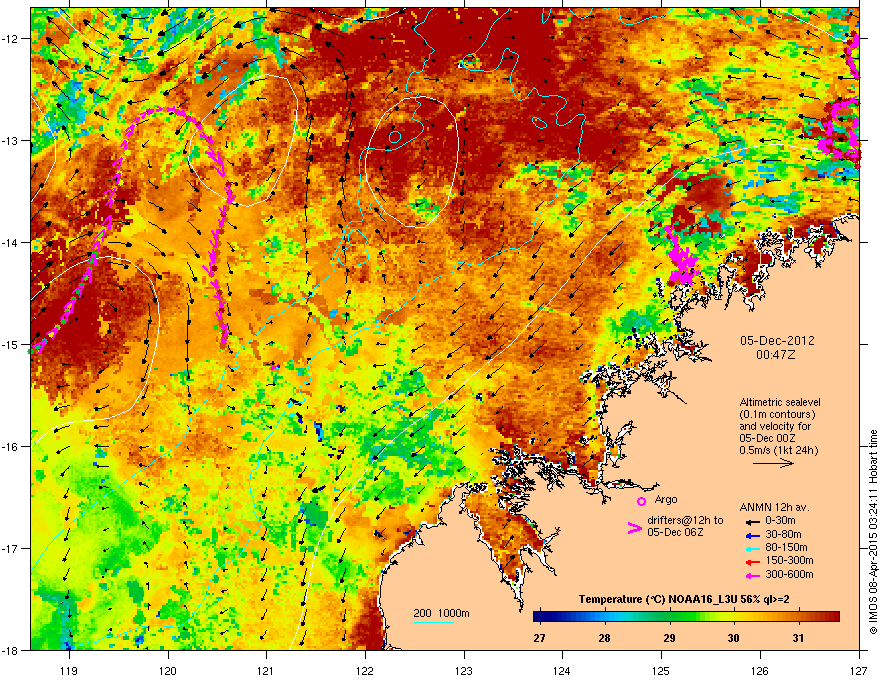Click the red 150-300m arrow legend icon
This screenshot has height=680, width=880.
tap(752, 562)
